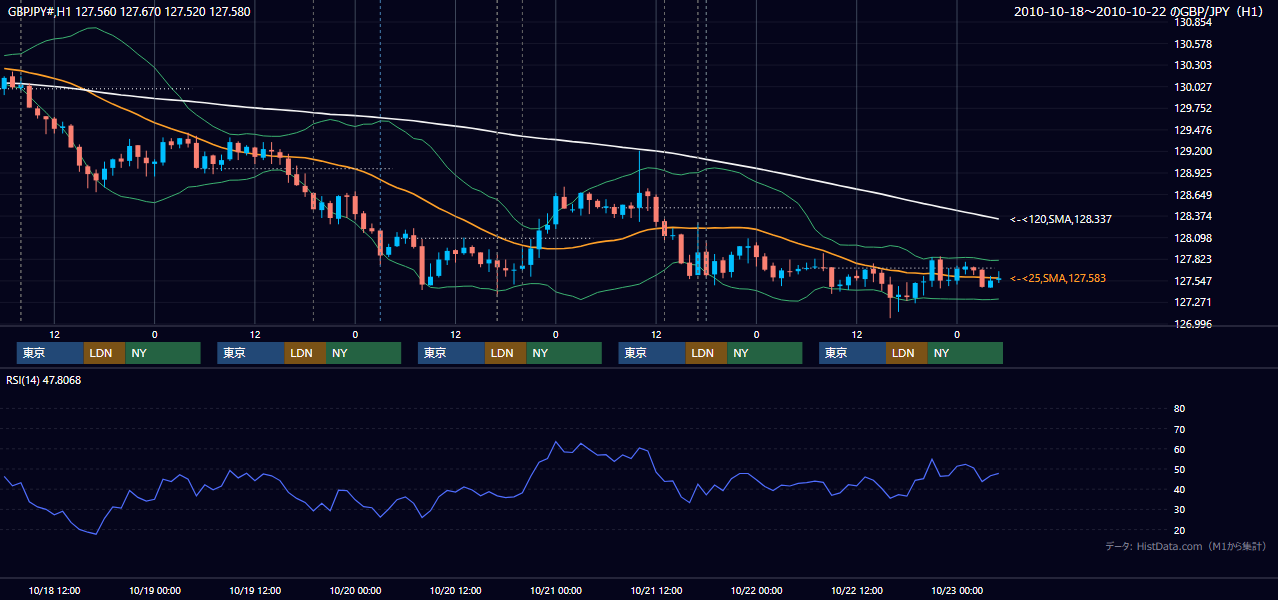
Task: Click RSI scale value 40
Action: (1179, 490)
